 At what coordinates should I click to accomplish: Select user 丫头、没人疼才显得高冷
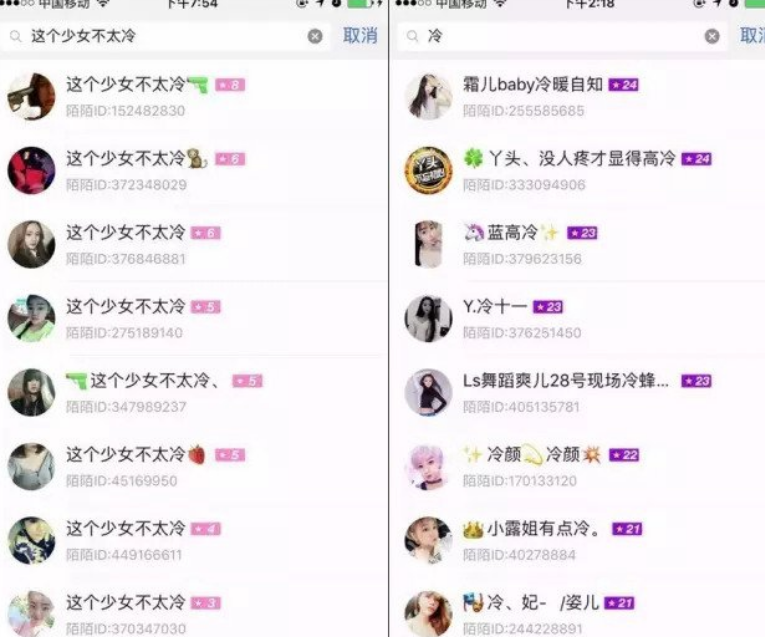(x=579, y=171)
